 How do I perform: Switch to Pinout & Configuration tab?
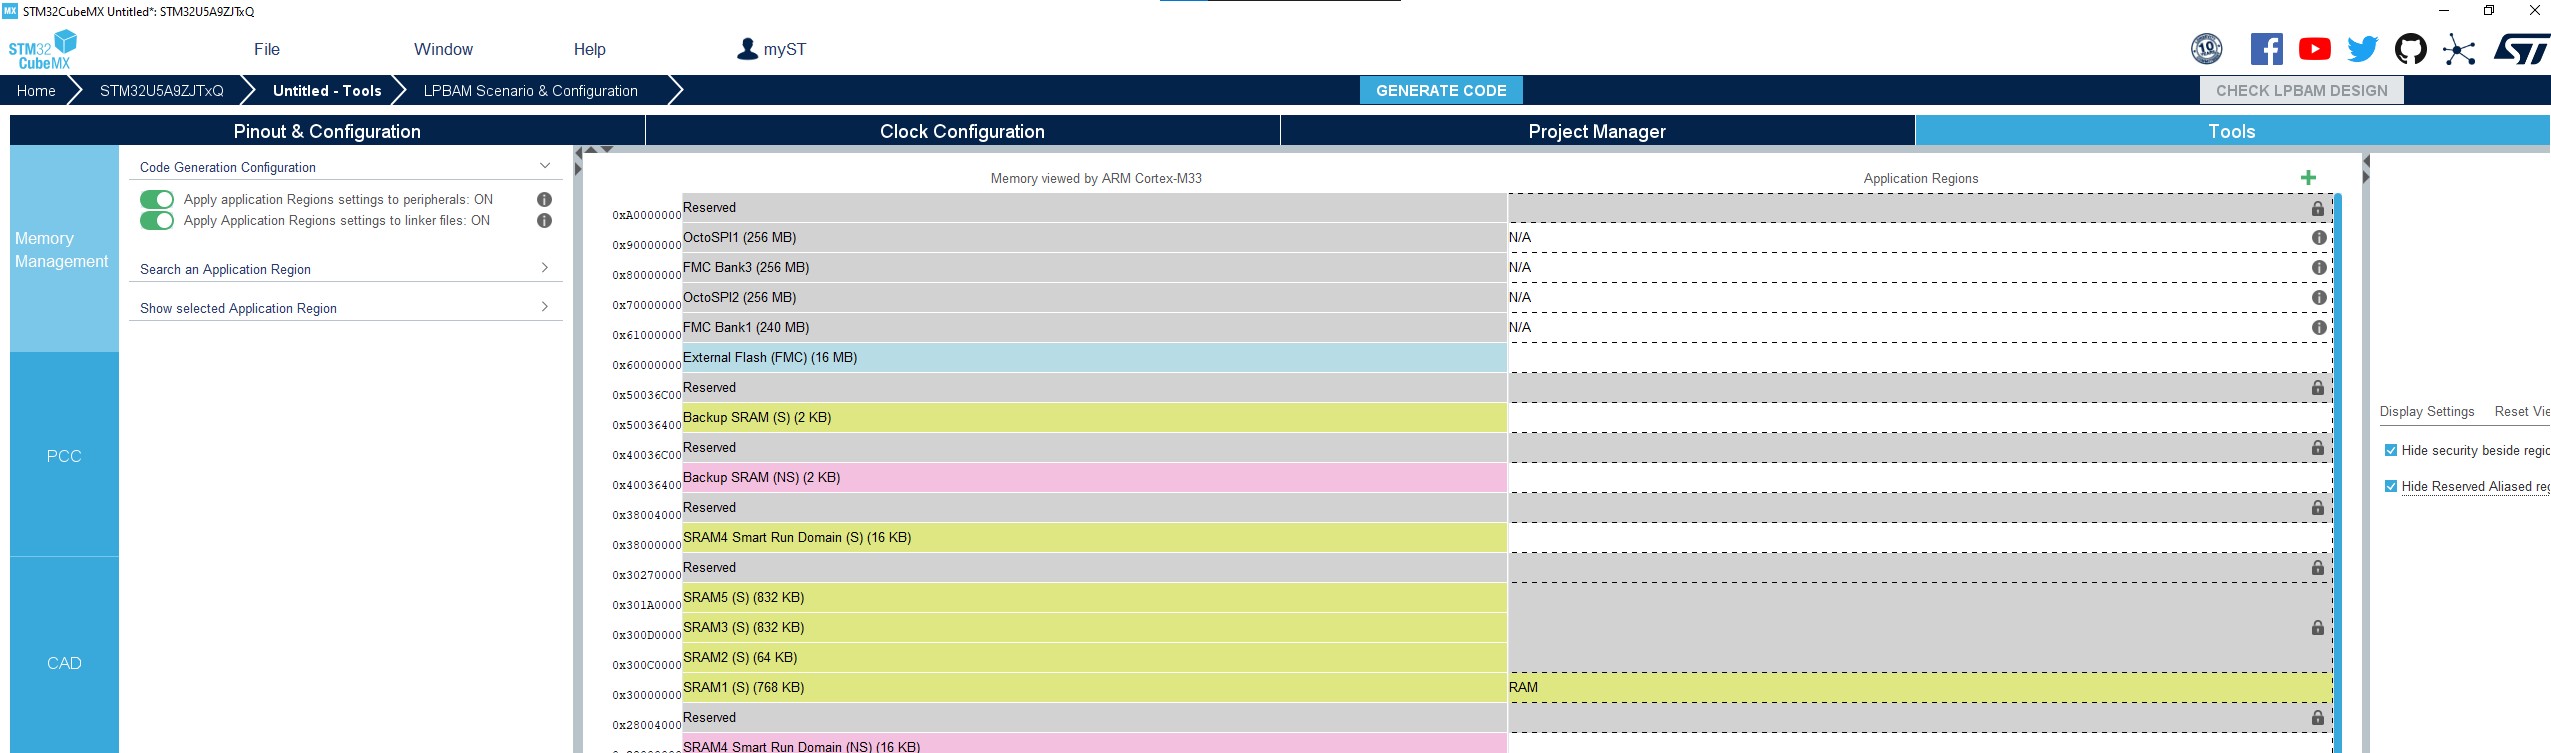327,131
